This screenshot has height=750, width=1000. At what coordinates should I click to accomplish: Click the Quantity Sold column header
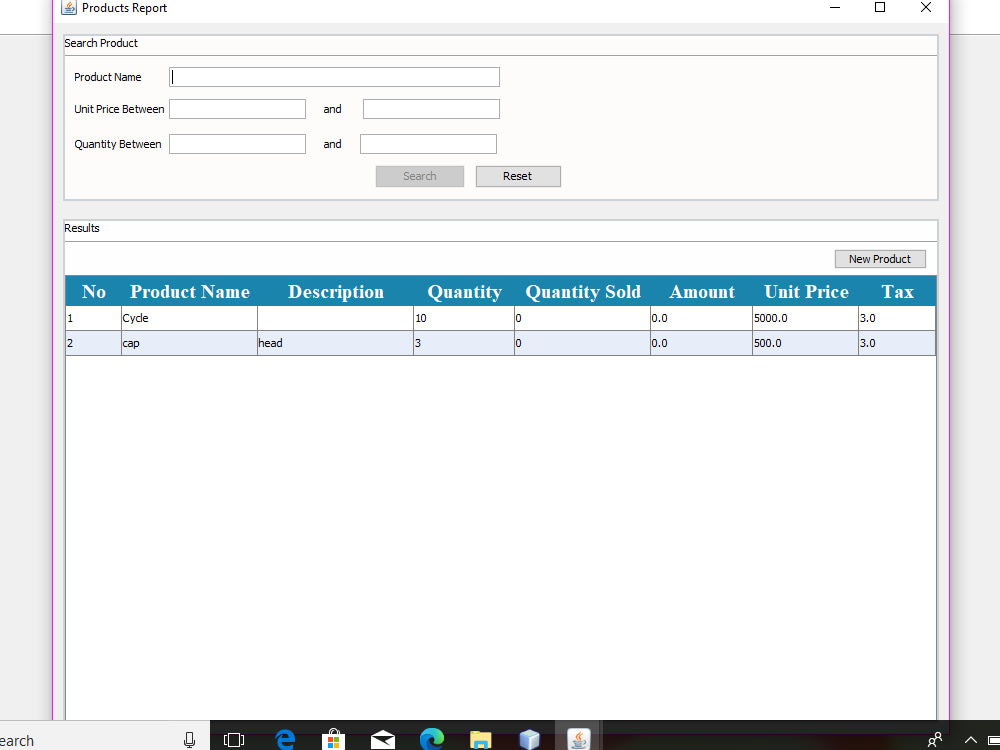583,291
